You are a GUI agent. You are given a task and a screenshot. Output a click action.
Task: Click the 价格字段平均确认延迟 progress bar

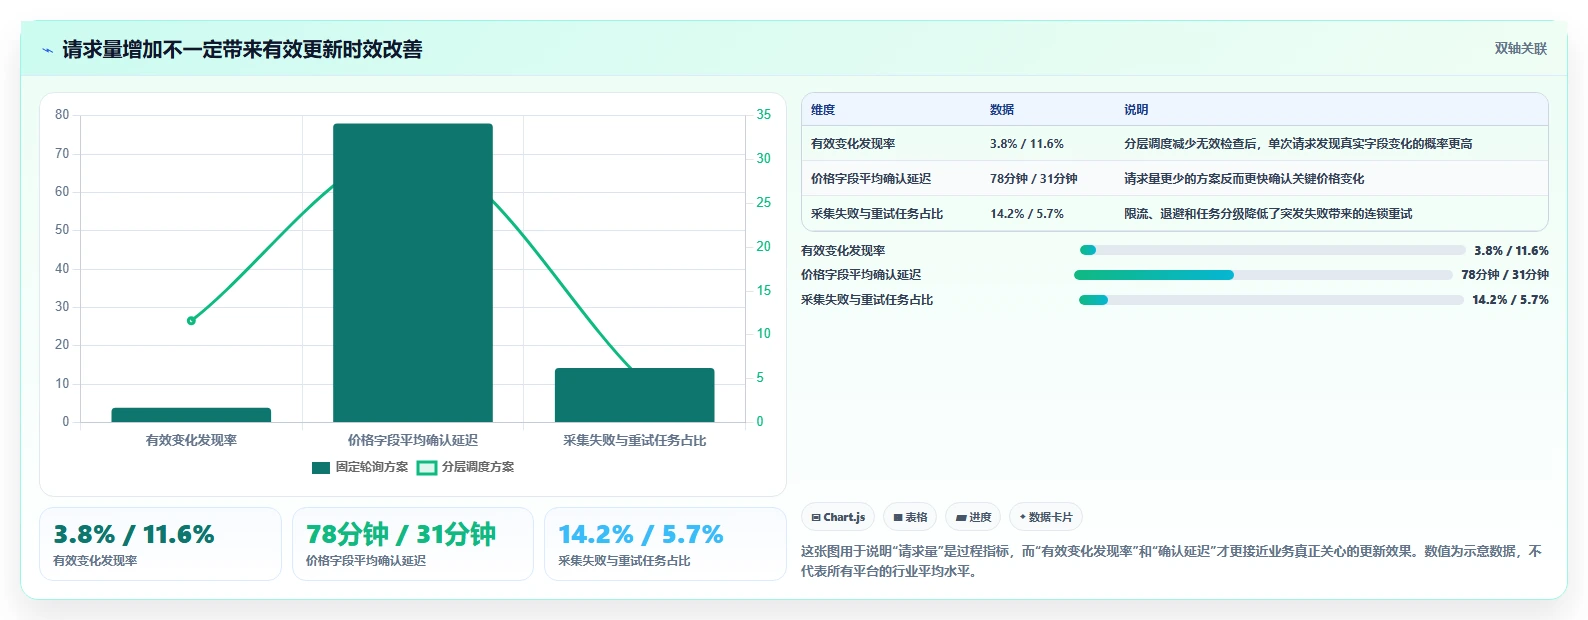tap(1263, 275)
